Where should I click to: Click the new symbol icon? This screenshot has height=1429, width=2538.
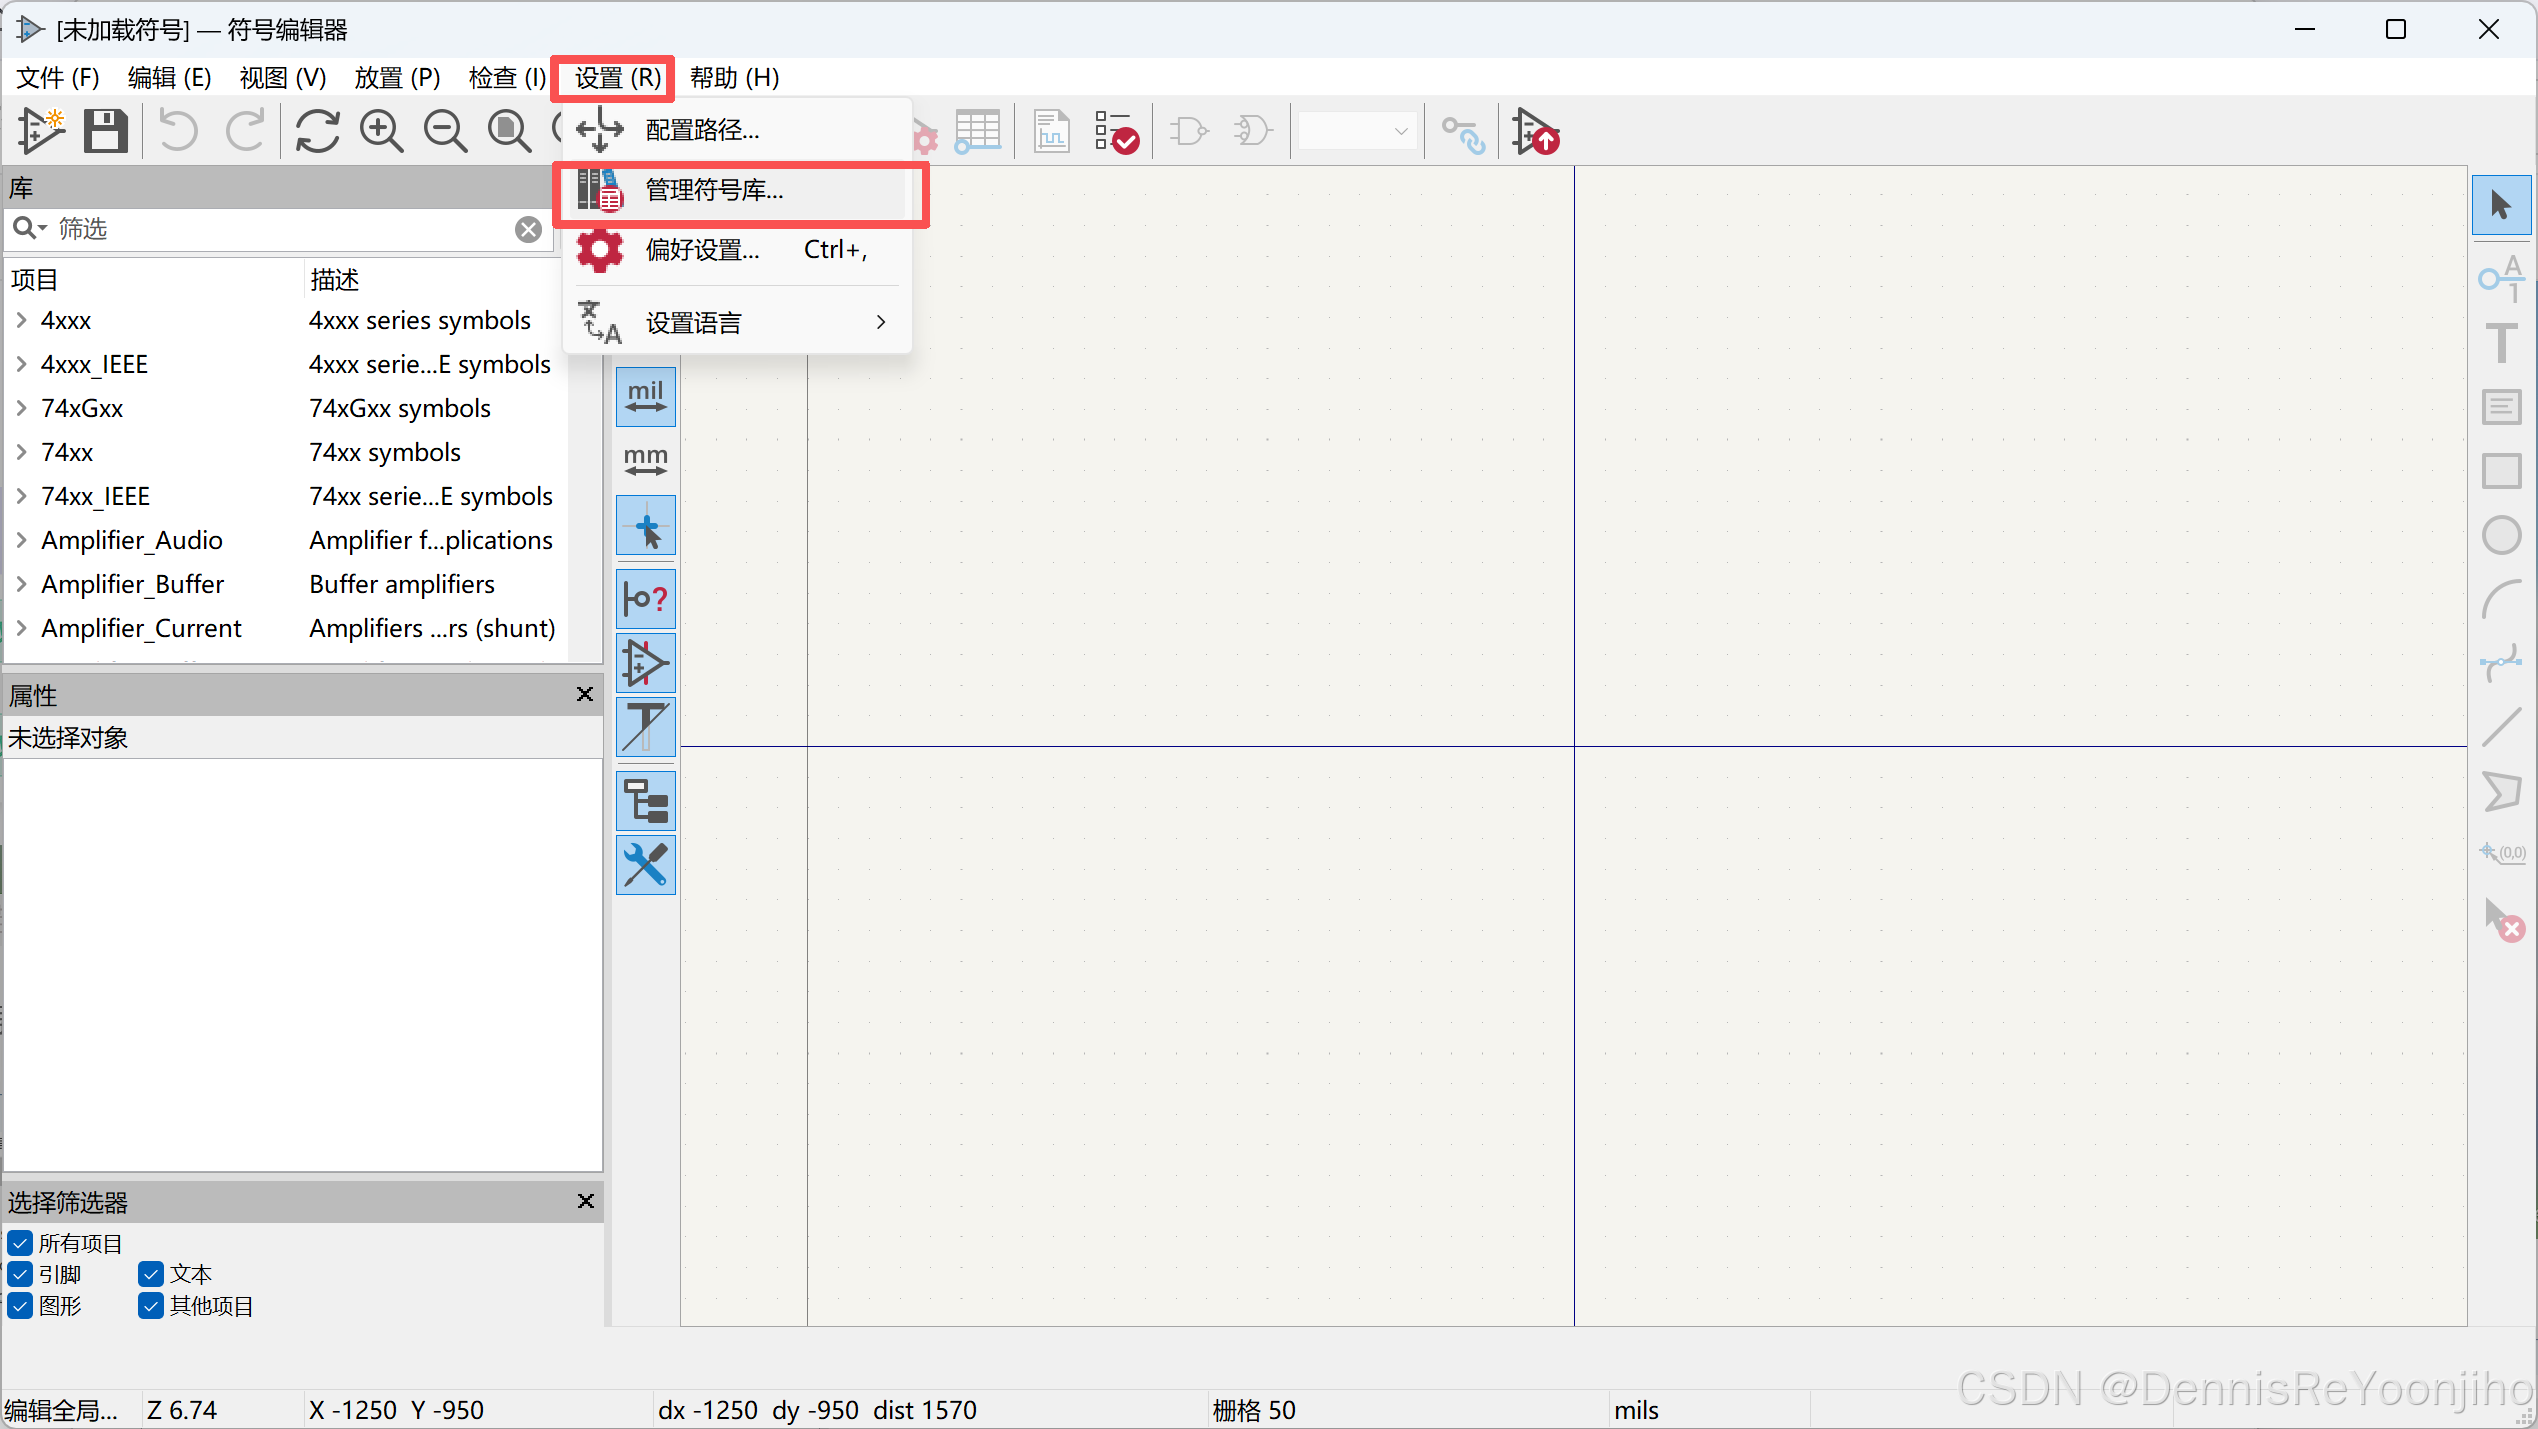(x=42, y=131)
